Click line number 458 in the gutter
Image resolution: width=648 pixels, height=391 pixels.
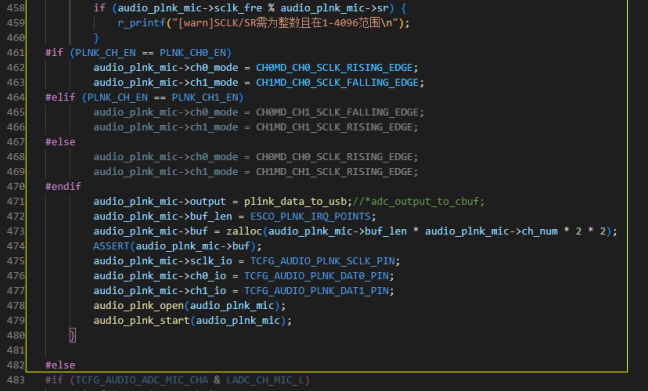[x=16, y=8]
